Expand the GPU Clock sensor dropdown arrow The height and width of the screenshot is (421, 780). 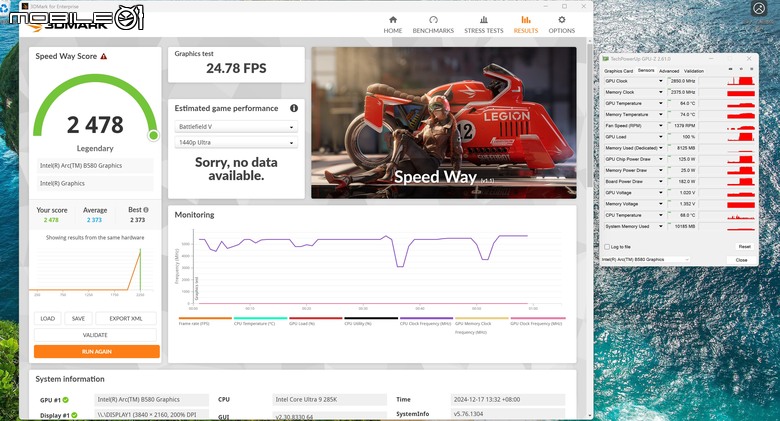click(x=661, y=81)
